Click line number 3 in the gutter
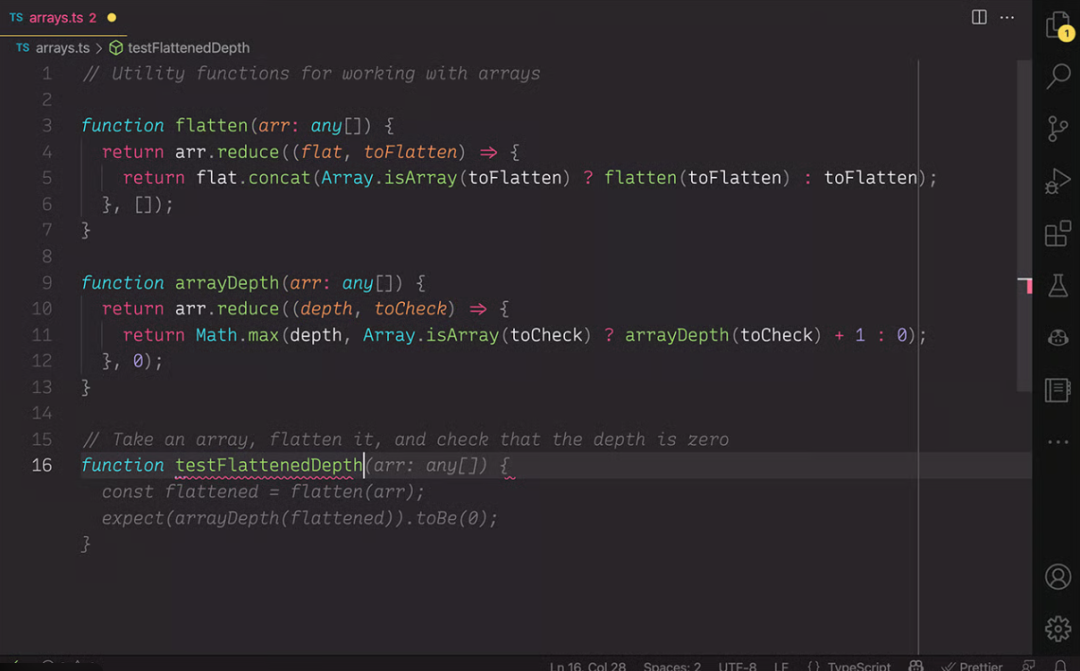 pos(47,125)
